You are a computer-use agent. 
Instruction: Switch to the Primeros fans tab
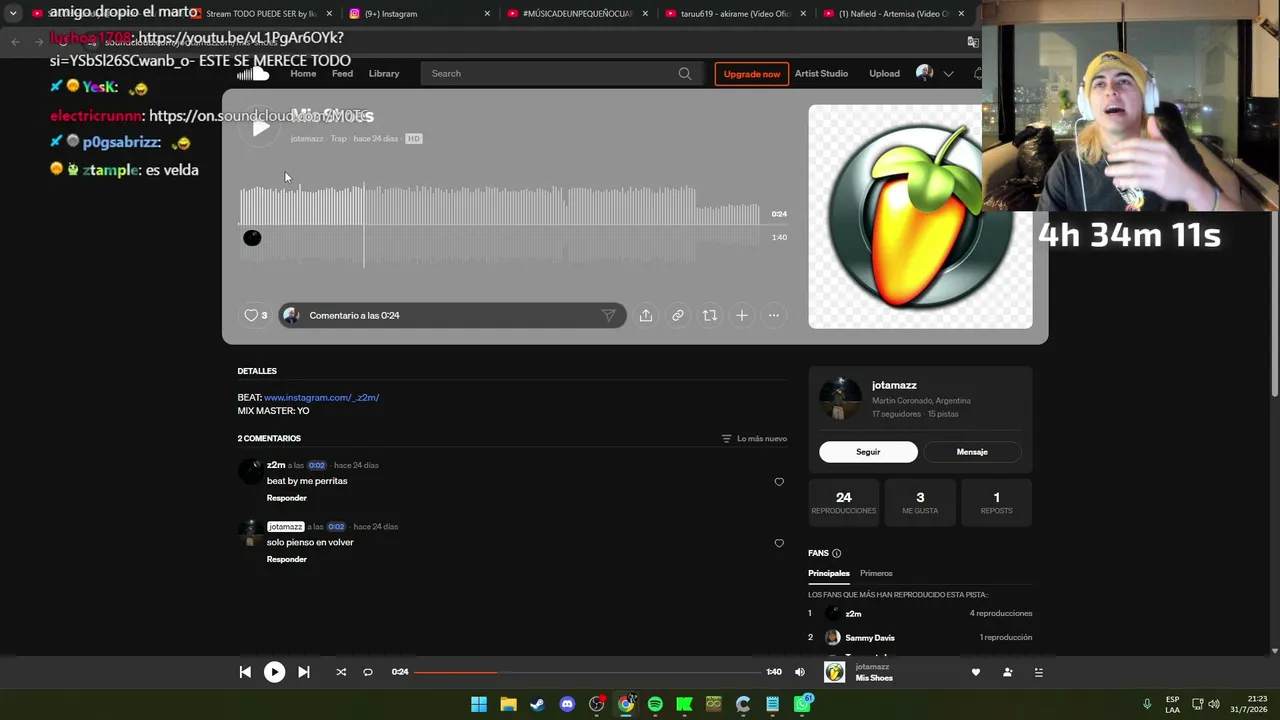(x=876, y=573)
